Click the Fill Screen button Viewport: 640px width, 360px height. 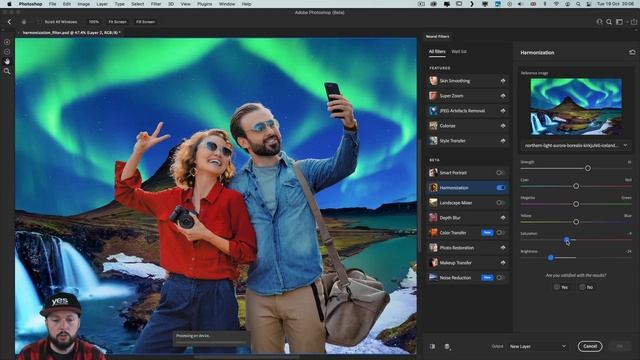(x=145, y=22)
